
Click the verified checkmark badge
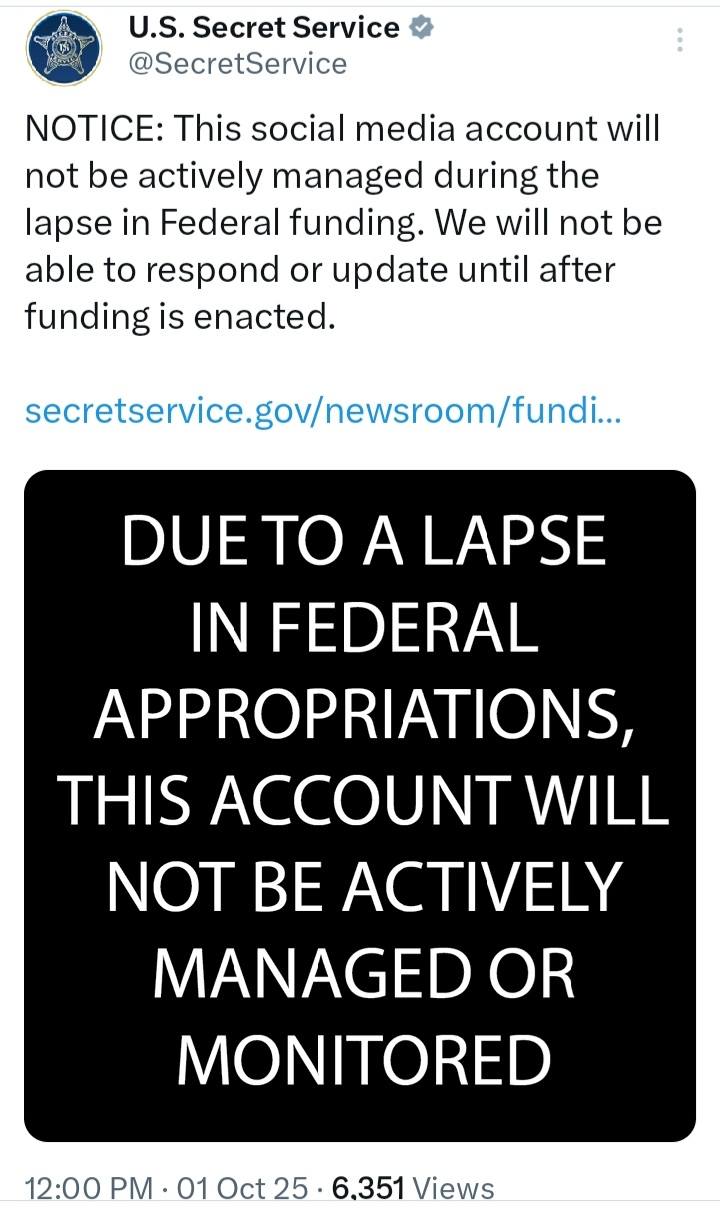point(423,28)
